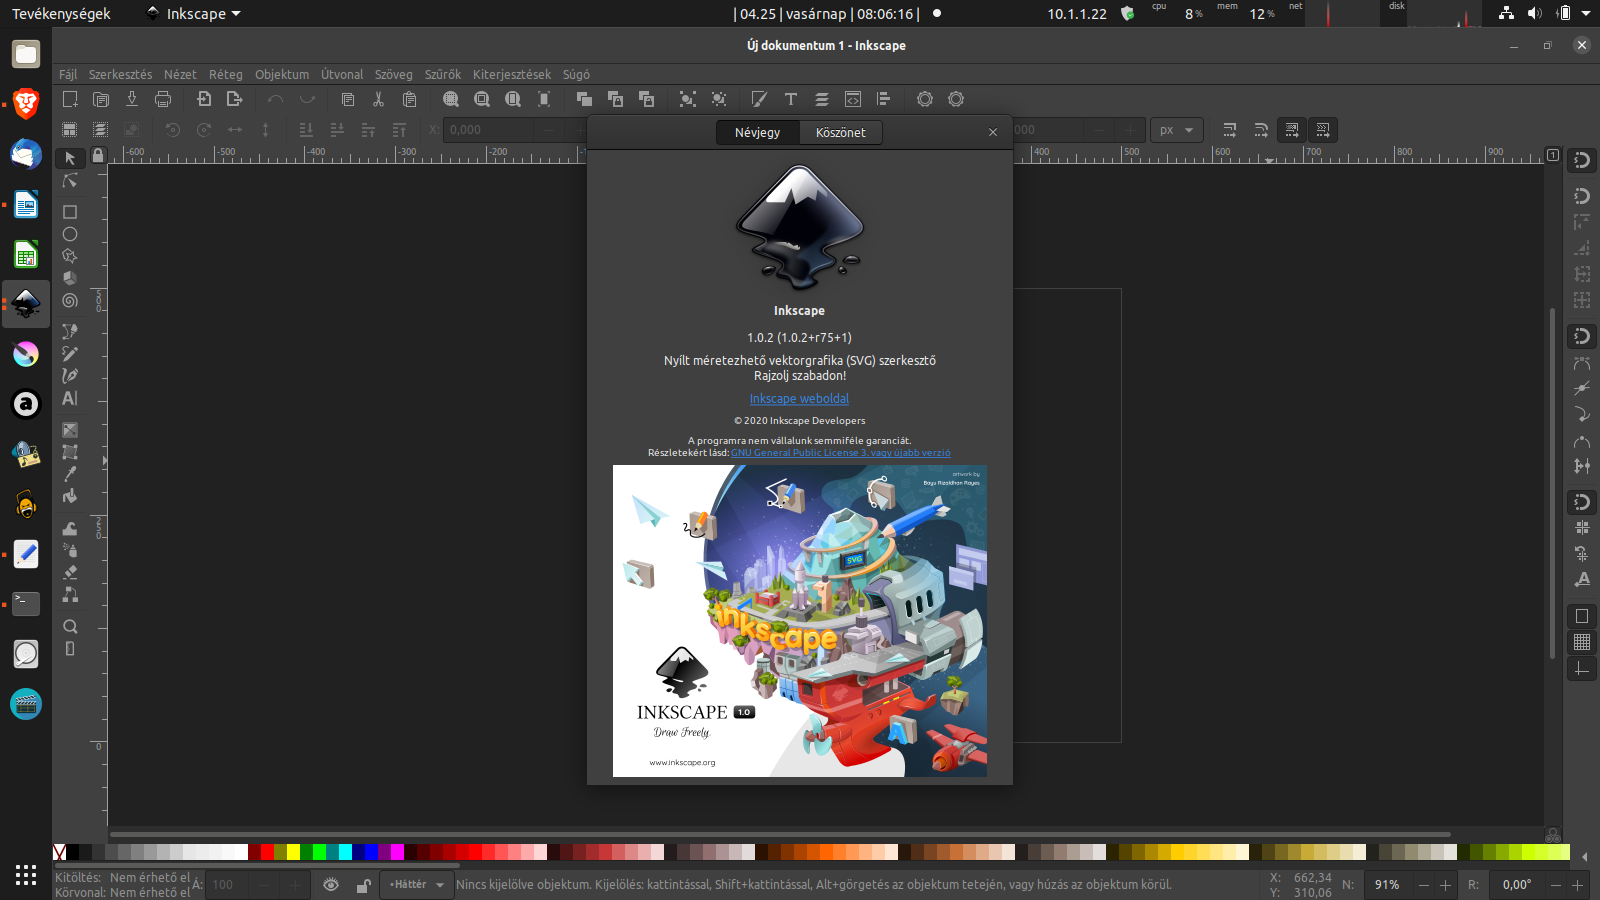Toggle the Háttér layer visibility eye

tap(331, 885)
